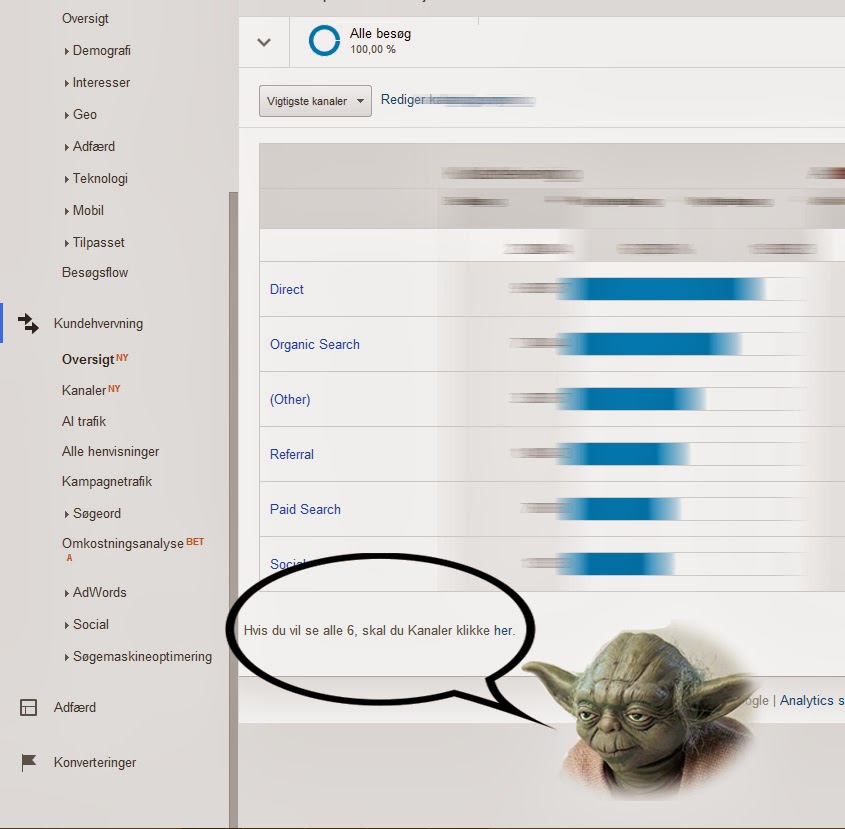Open the Paid Search channel link
The width and height of the screenshot is (845, 829).
tap(305, 509)
